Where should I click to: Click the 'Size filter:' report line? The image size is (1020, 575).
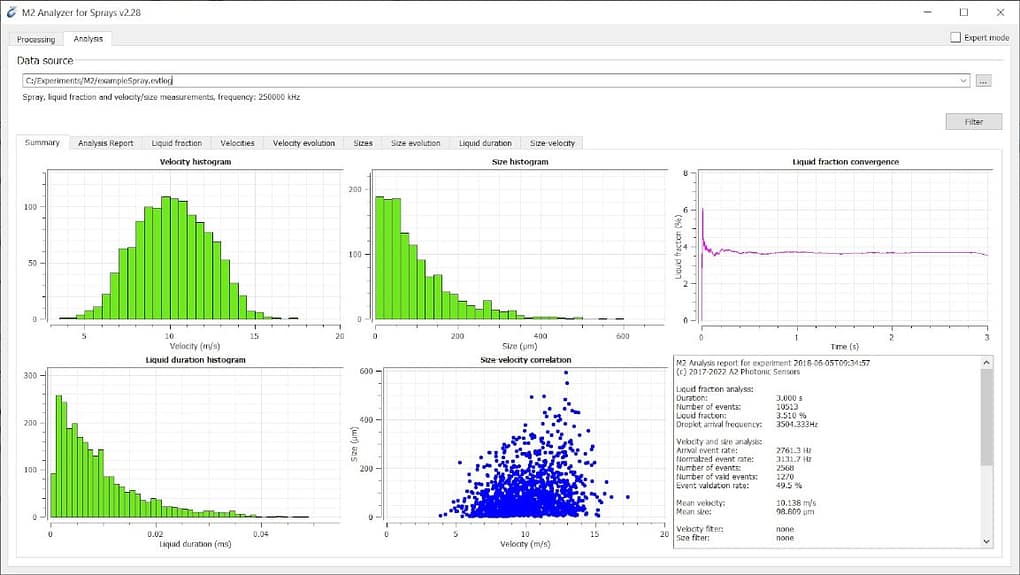tap(735, 538)
